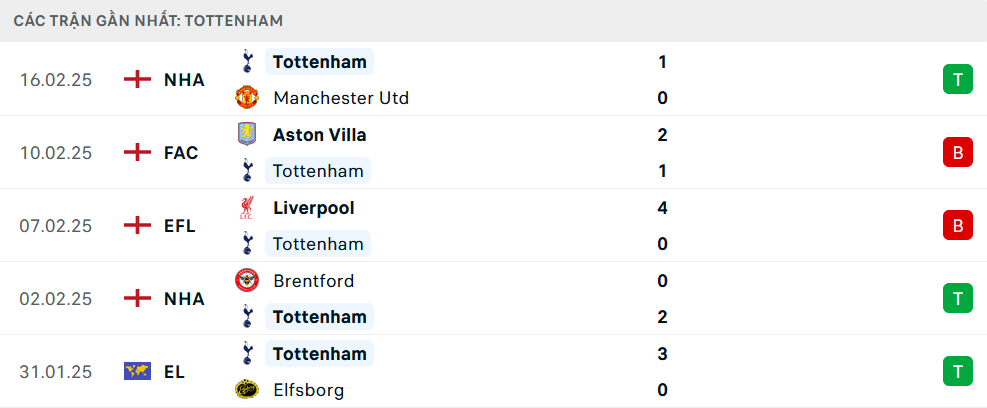The height and width of the screenshot is (408, 987).
Task: Click the Europa League flag icon
Action: (137, 371)
